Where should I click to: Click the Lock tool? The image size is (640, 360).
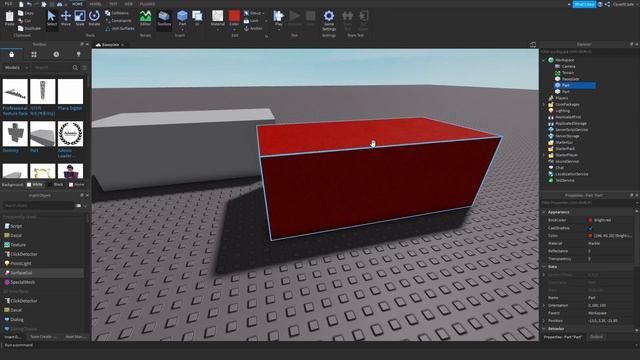point(251,21)
